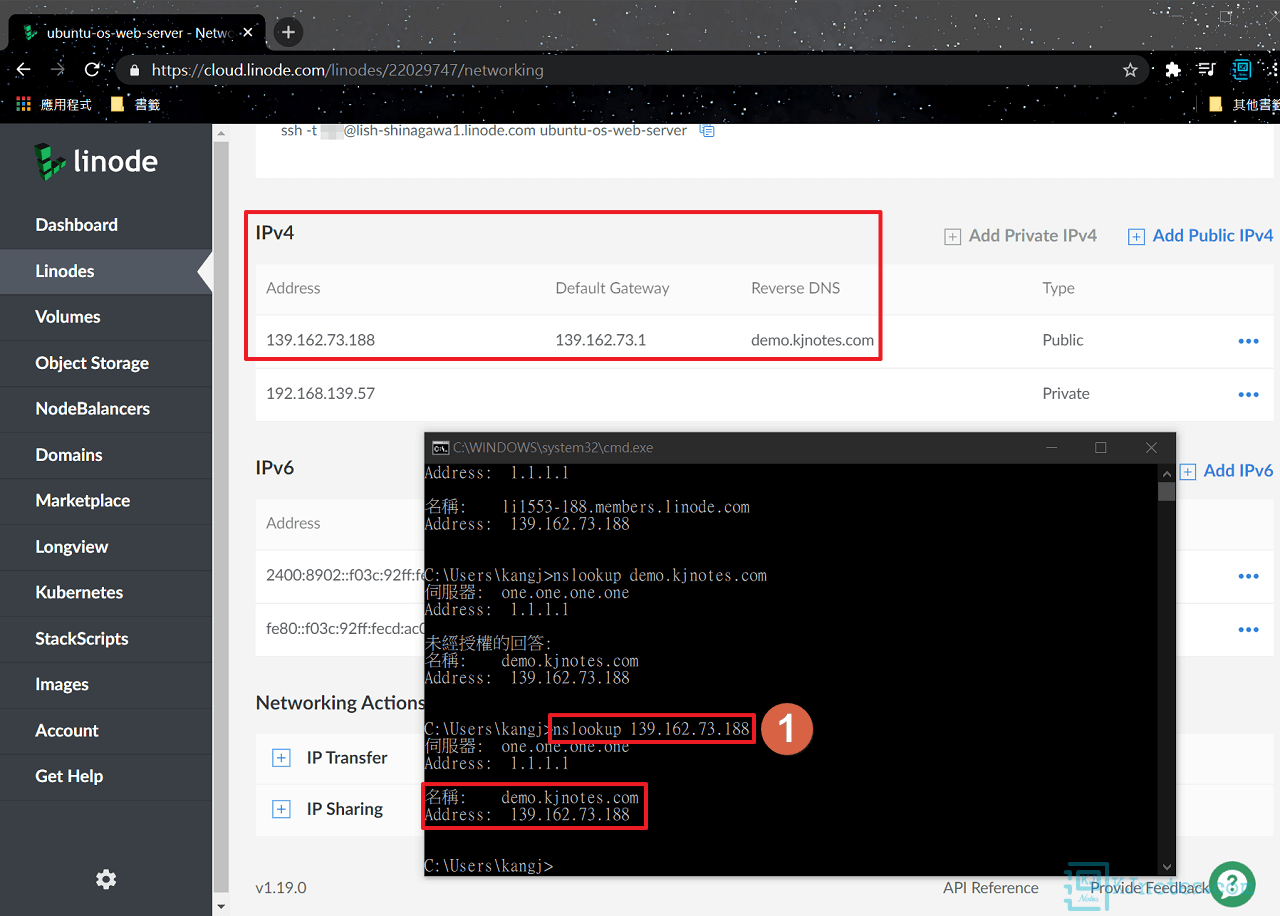
Task: Copy the Lish SSH command
Action: click(707, 131)
